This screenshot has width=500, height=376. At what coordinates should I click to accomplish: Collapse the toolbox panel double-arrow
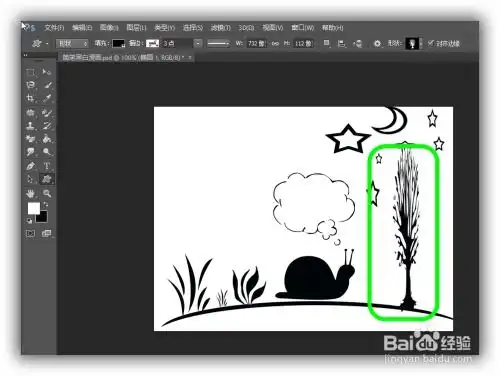pyautogui.click(x=25, y=55)
